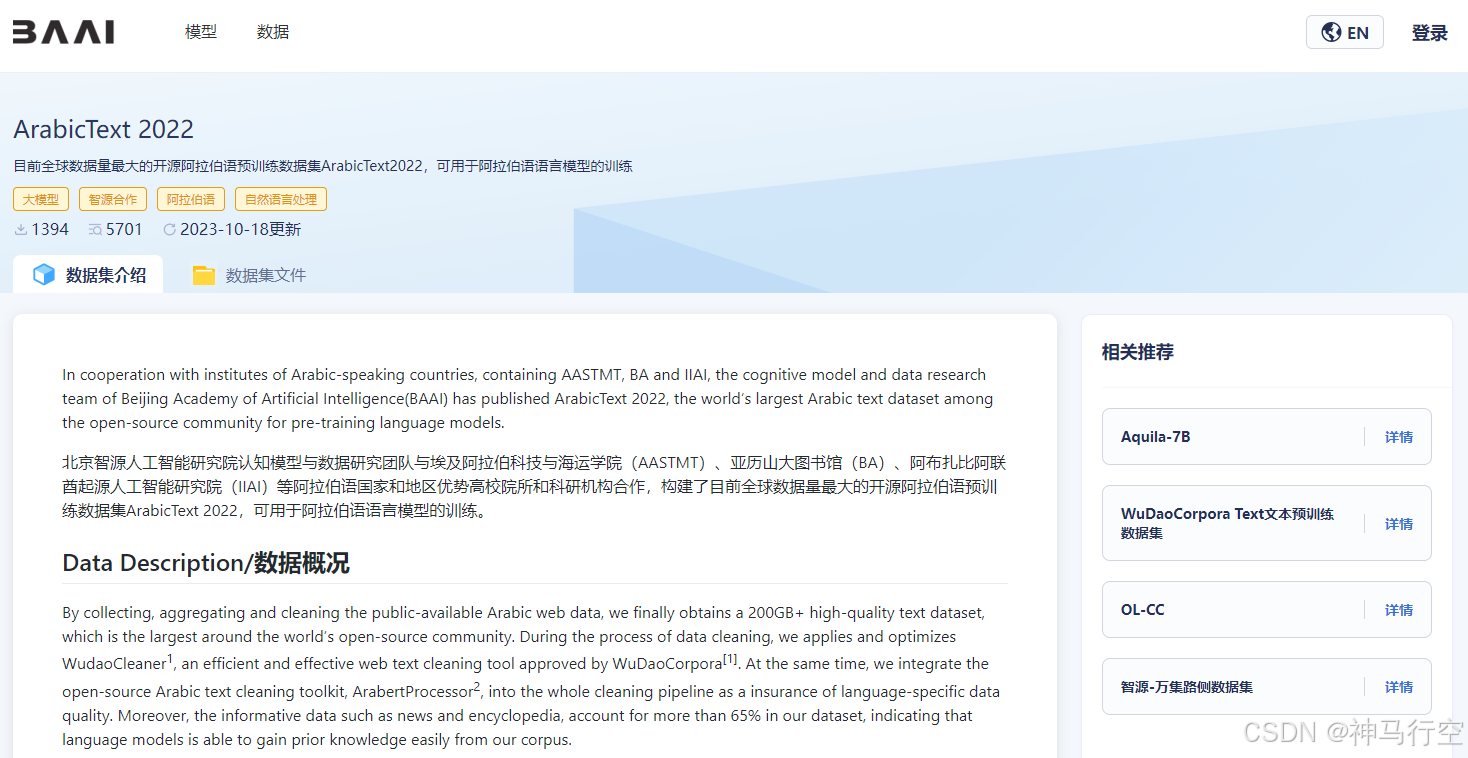Click the blue cube icon on 数据集介绍 tab
The height and width of the screenshot is (758, 1468).
click(x=43, y=275)
